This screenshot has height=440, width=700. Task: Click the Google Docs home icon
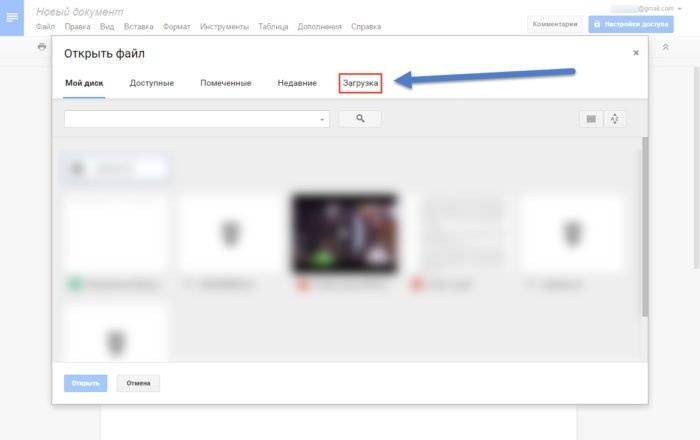(x=12, y=18)
